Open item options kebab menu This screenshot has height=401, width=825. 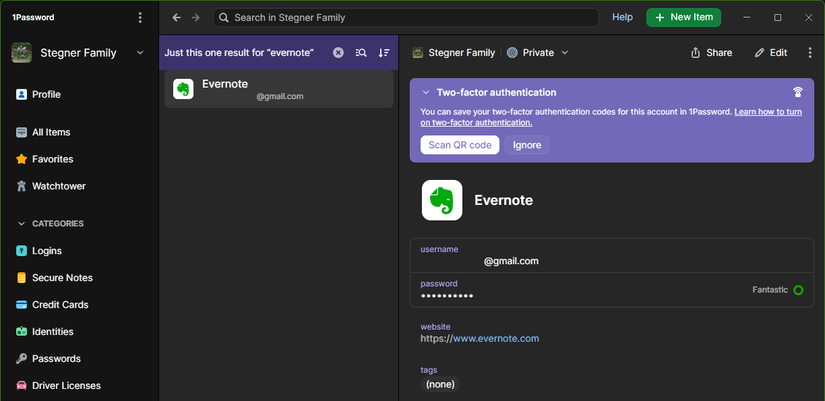(810, 53)
